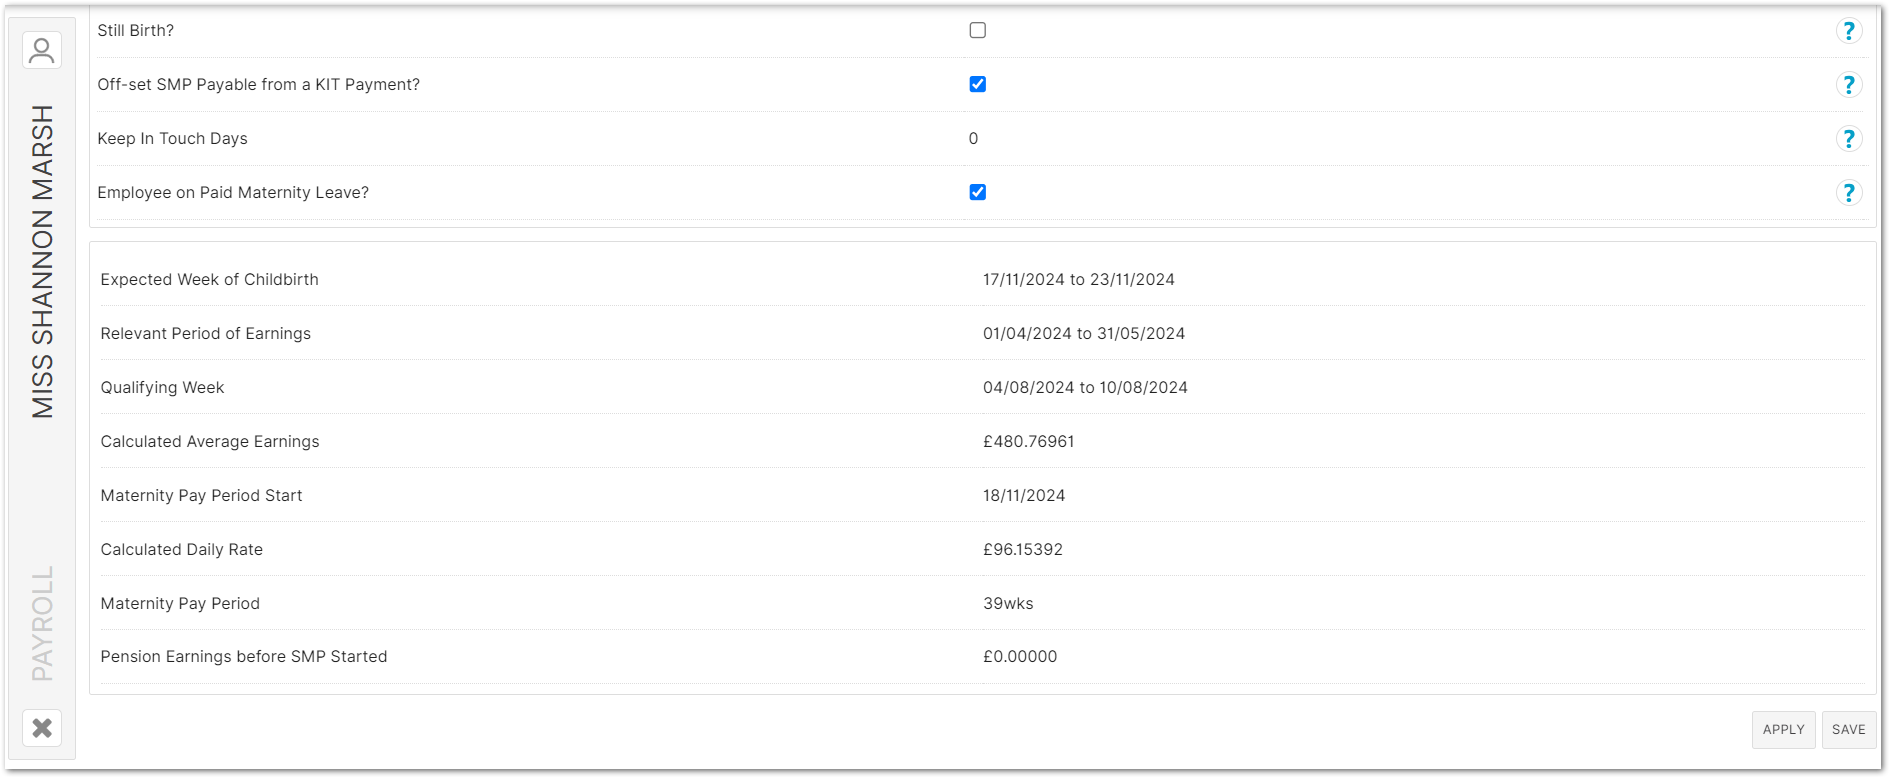Click the Qualifying Week date range
The height and width of the screenshot is (778, 1890).
point(1085,388)
